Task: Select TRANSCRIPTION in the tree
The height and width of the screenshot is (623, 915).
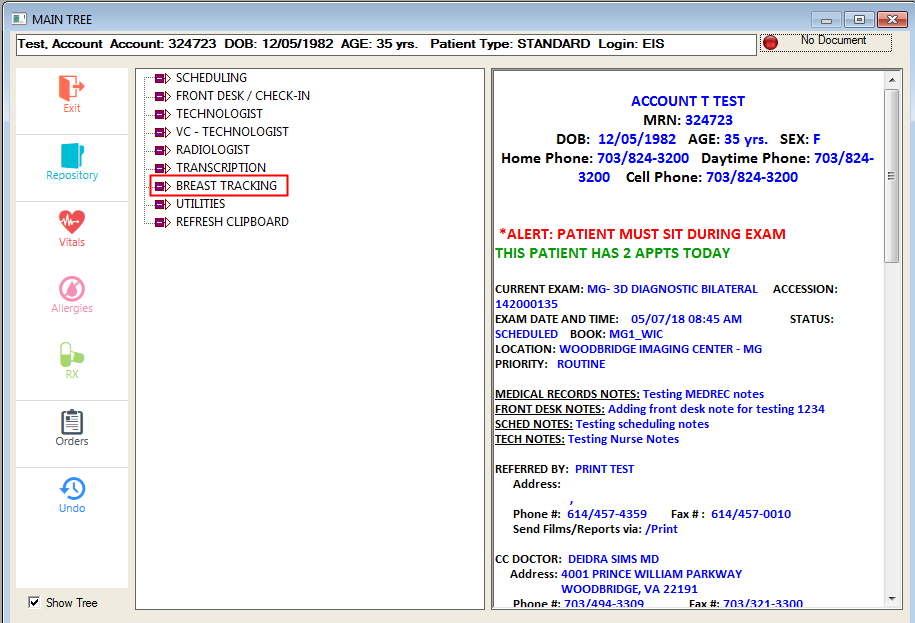Action: coord(220,168)
